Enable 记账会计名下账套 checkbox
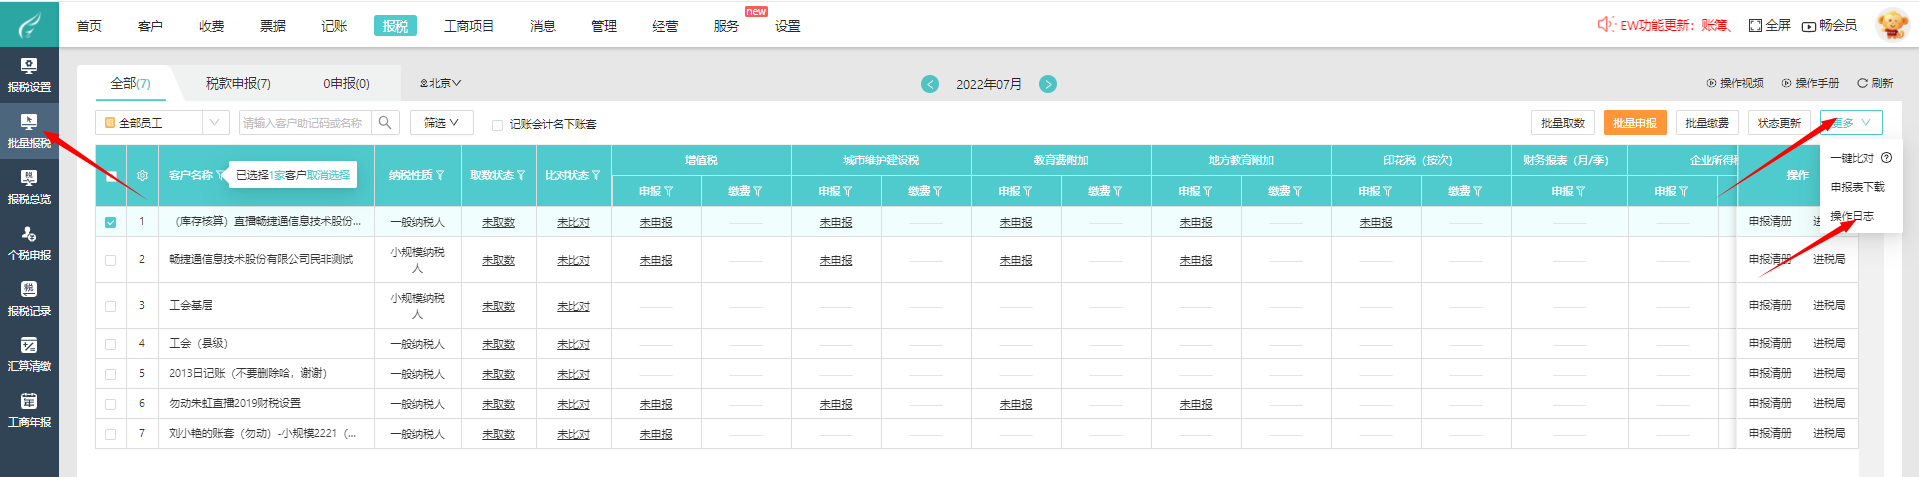1919x477 pixels. point(497,125)
